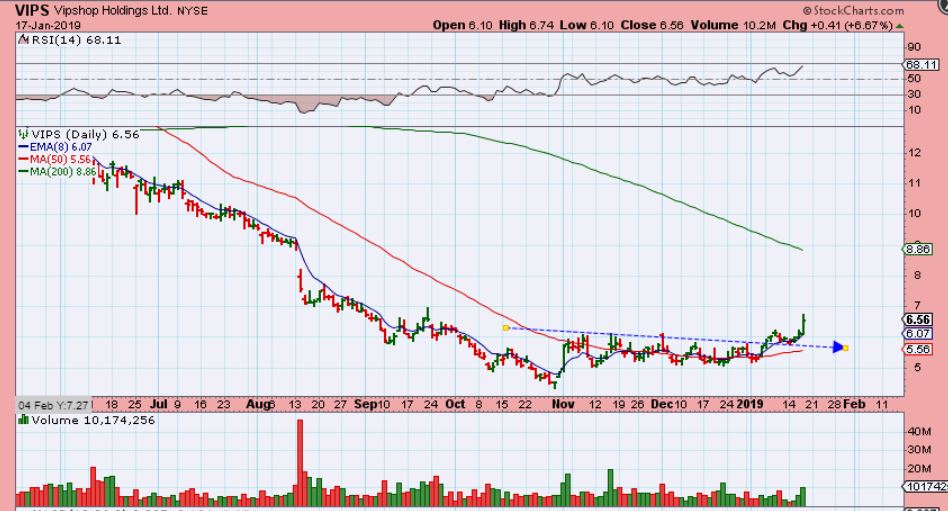Click the blue trendline arrowhead
The height and width of the screenshot is (511, 948).
837,347
